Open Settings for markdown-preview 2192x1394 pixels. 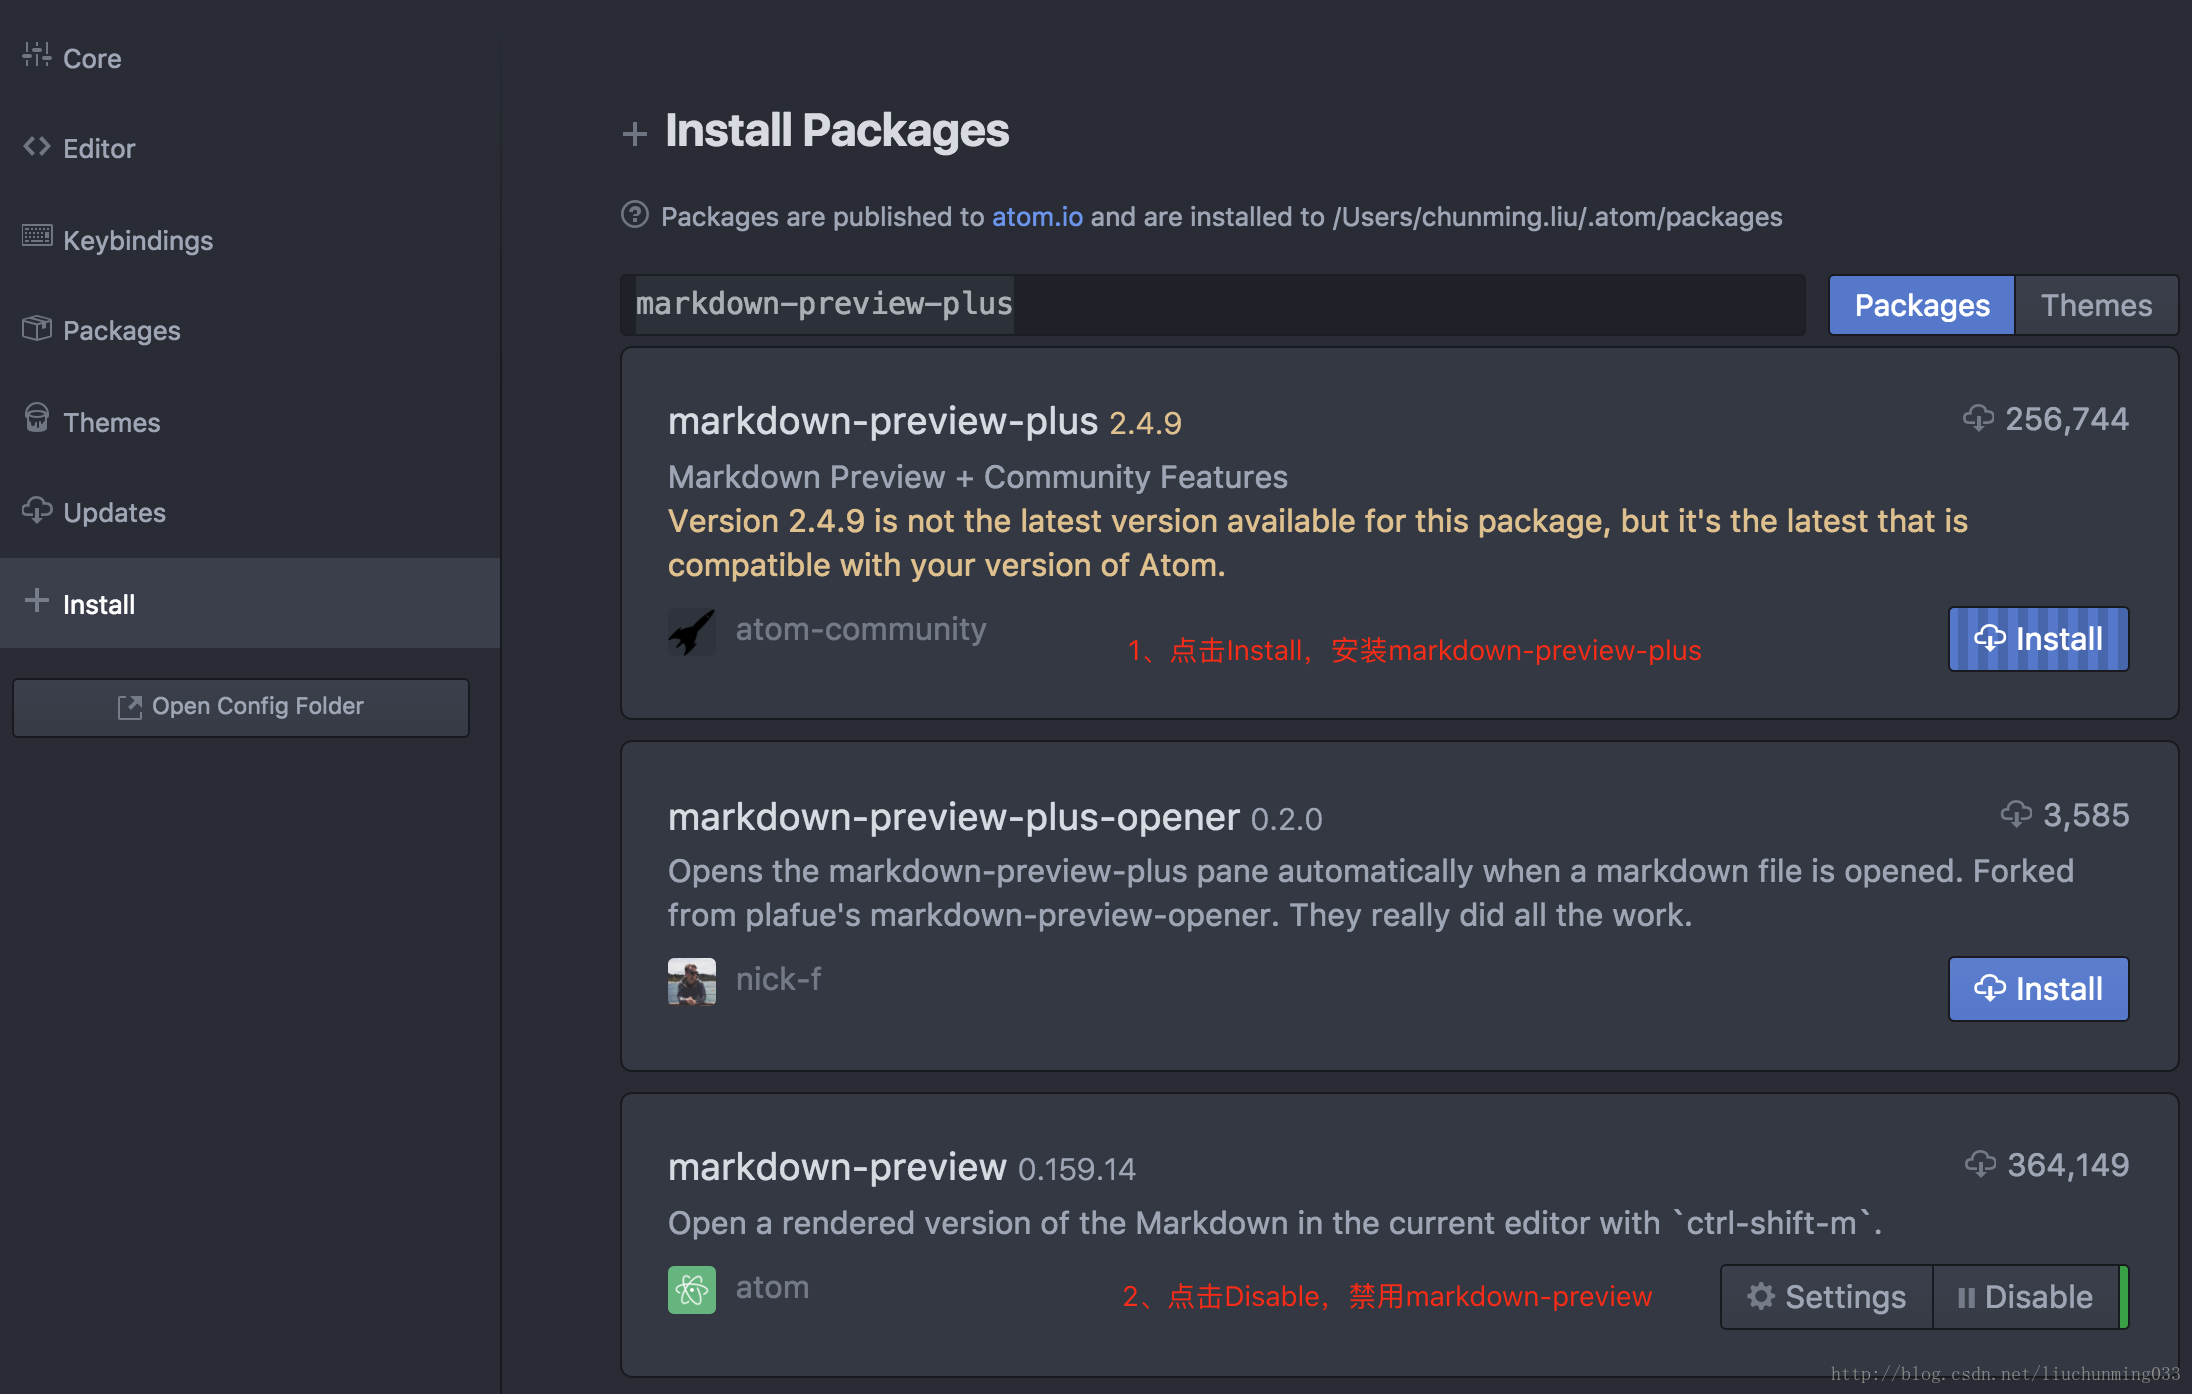(1826, 1297)
